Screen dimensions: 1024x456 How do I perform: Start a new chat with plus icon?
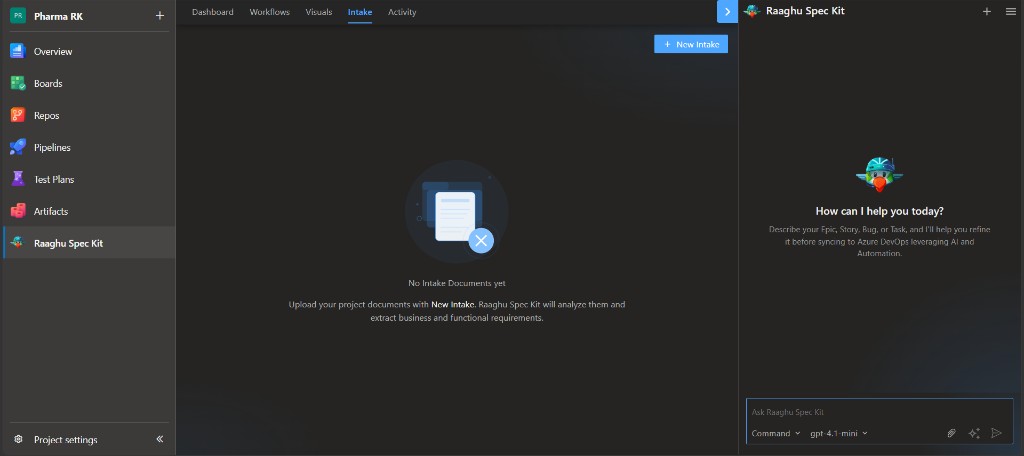click(x=987, y=11)
